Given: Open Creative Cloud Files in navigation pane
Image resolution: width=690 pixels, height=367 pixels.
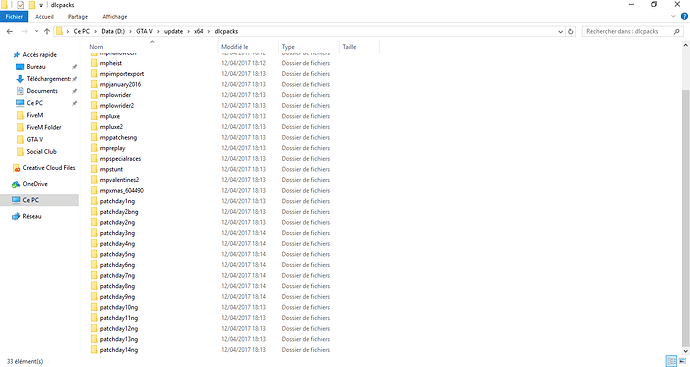Looking at the screenshot, I should pyautogui.click(x=49, y=168).
